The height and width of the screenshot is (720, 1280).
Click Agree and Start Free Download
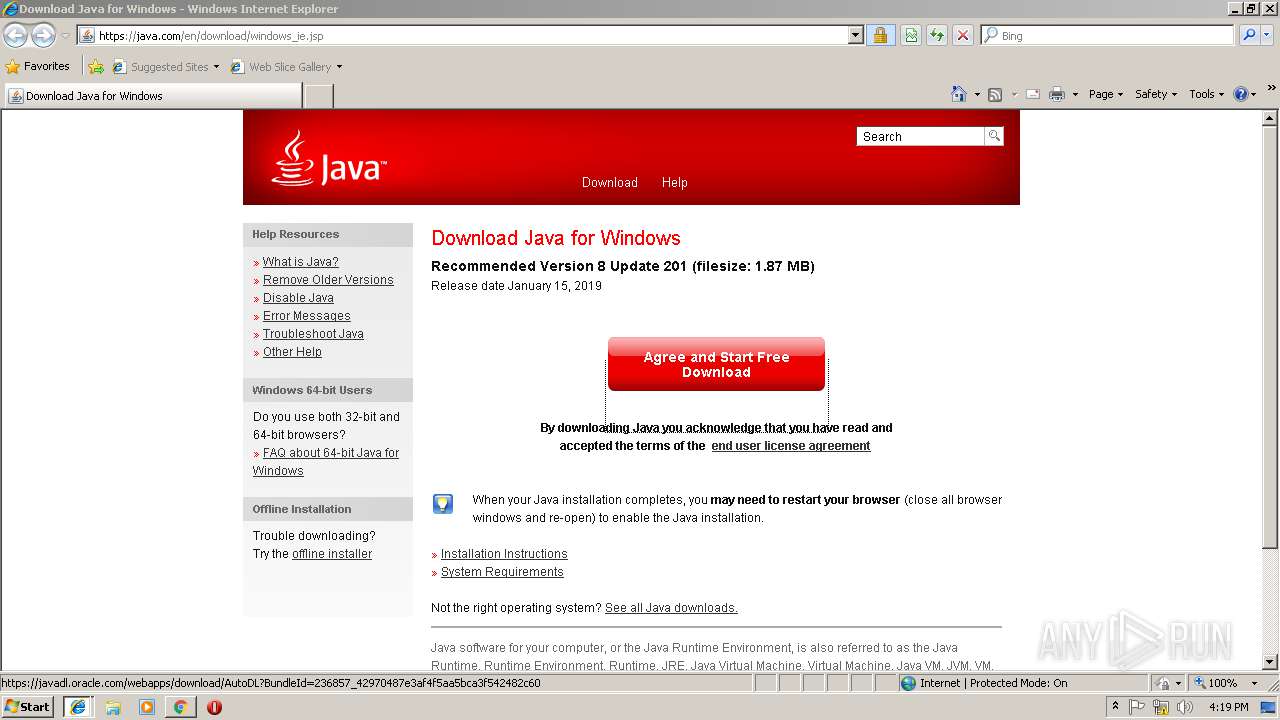point(716,364)
